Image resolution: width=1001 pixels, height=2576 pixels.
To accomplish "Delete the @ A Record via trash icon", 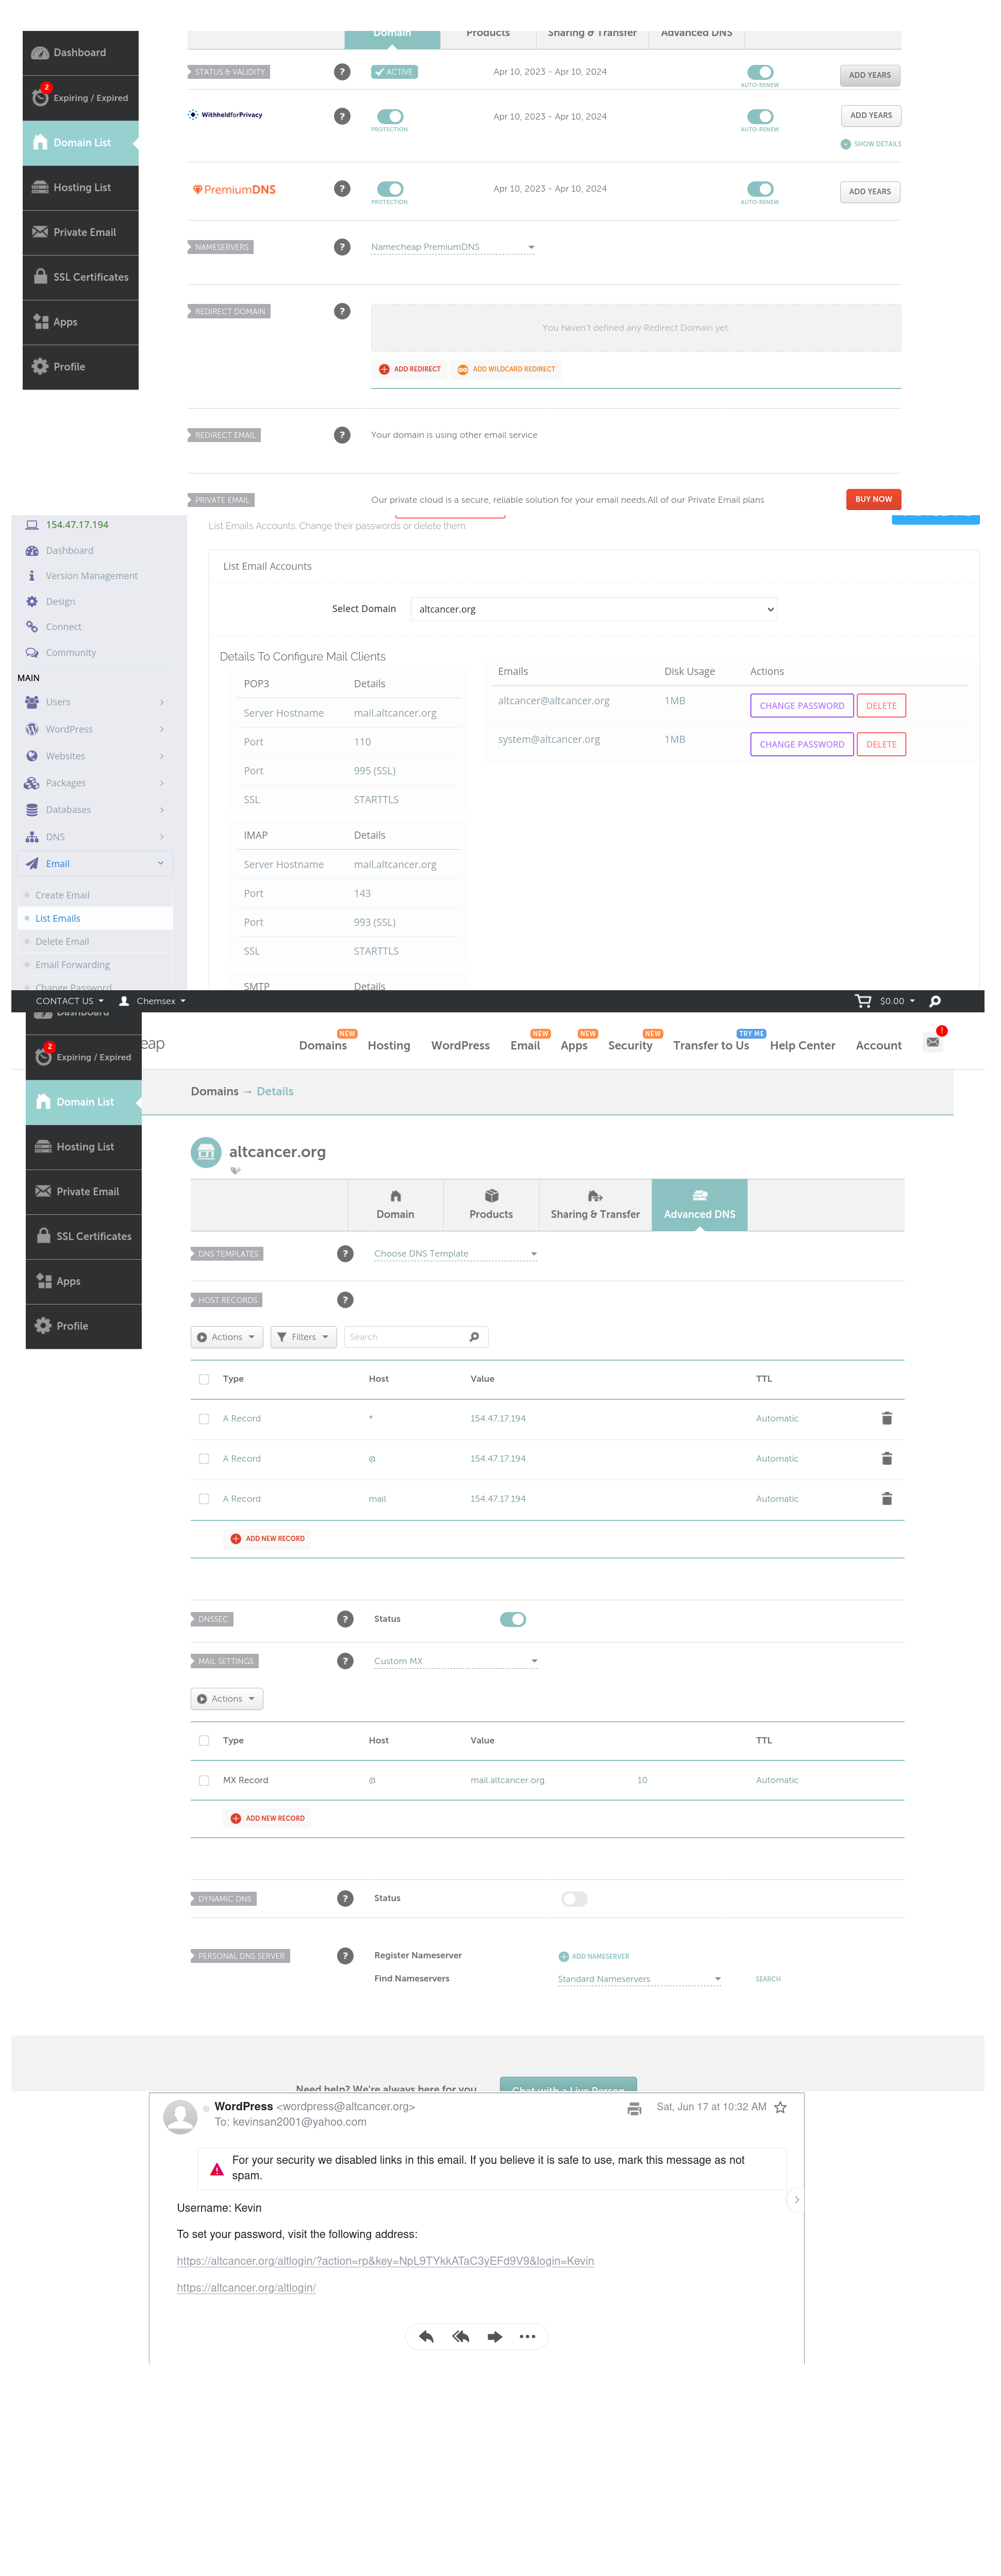I will point(887,1458).
